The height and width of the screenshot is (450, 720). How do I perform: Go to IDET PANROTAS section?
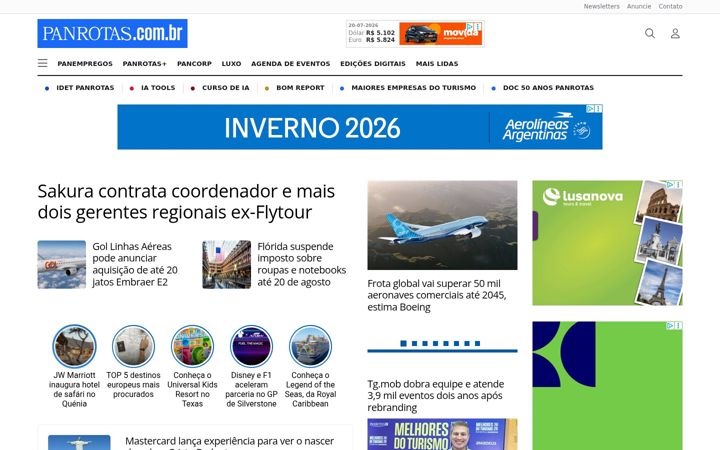(x=85, y=88)
